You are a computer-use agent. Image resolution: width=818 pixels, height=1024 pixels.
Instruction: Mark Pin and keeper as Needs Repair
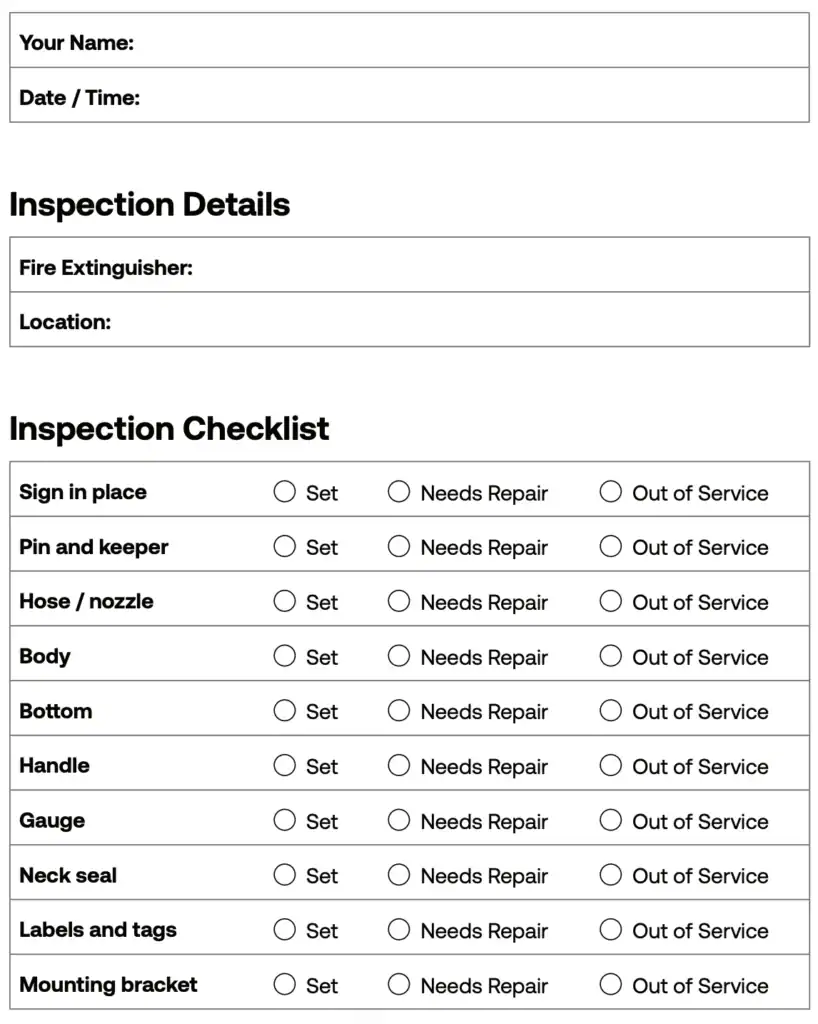pyautogui.click(x=399, y=547)
